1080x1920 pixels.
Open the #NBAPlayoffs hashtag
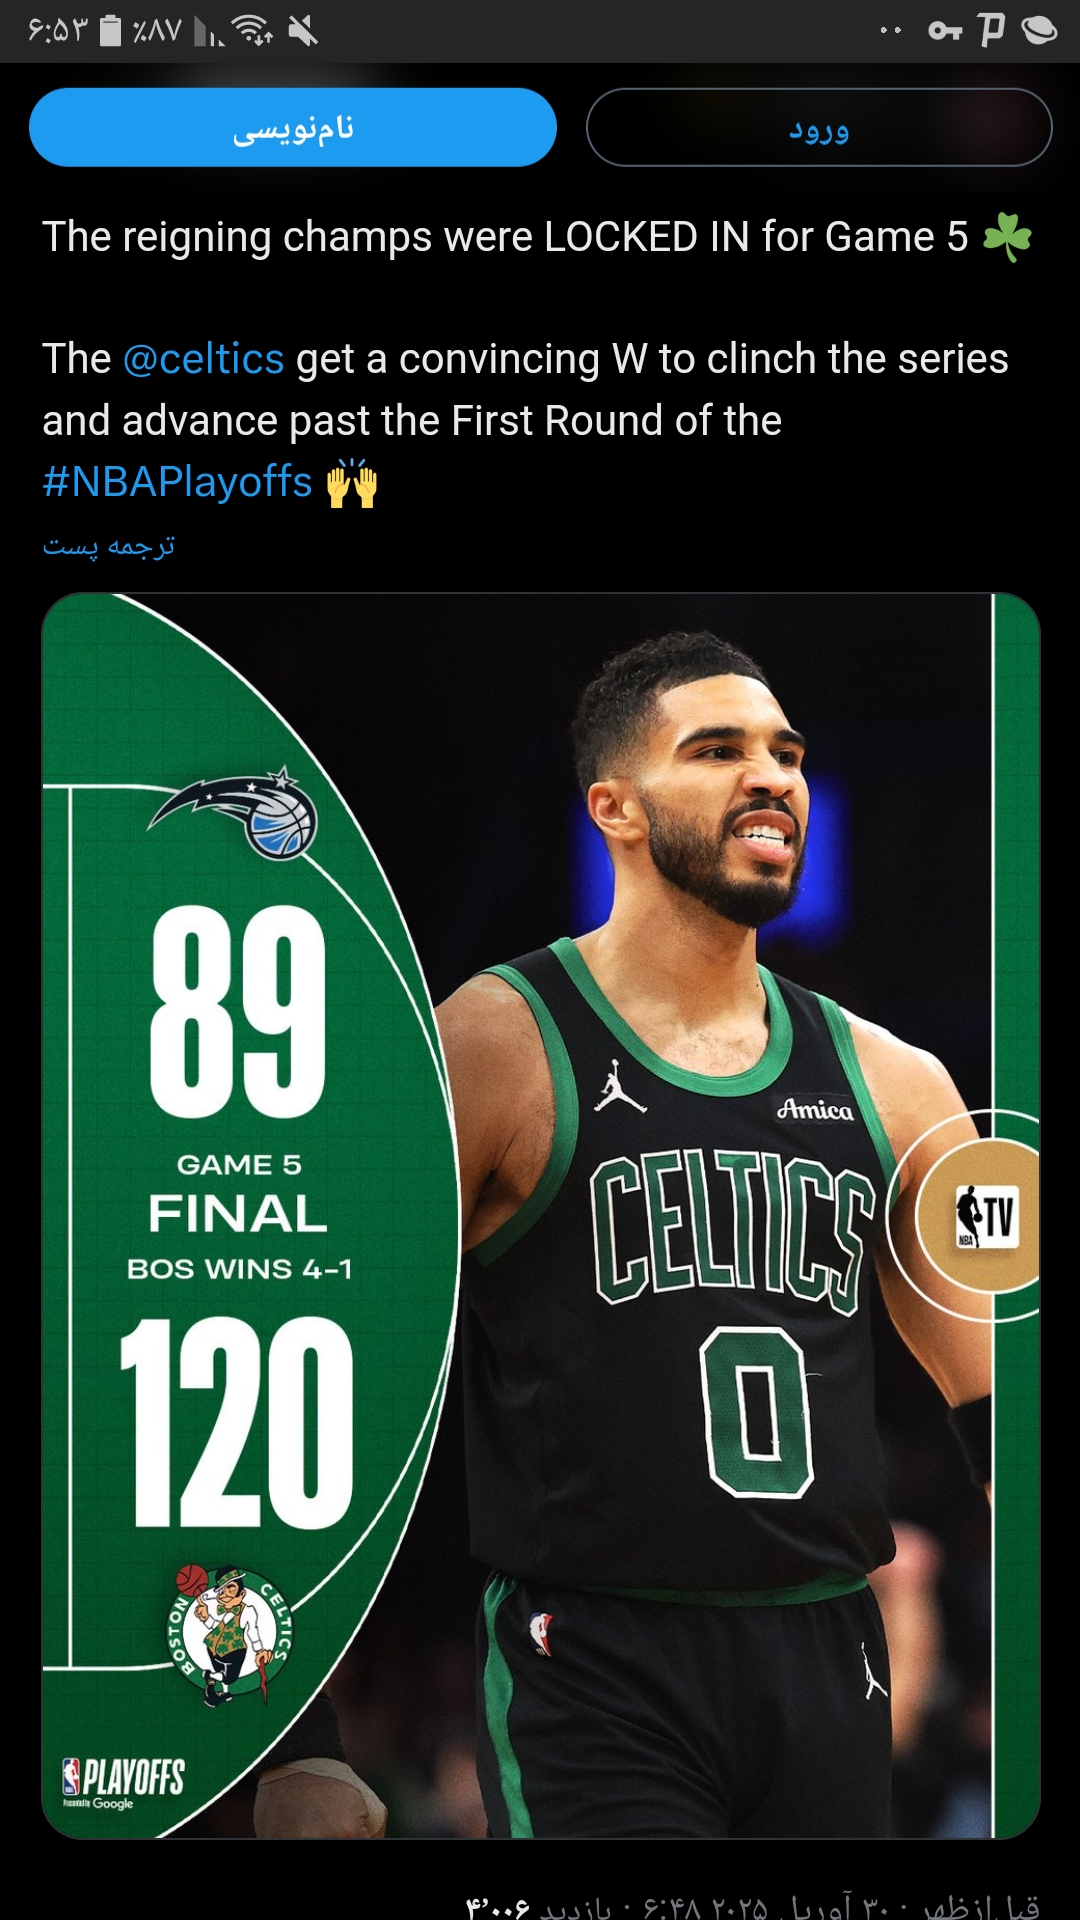(178, 482)
